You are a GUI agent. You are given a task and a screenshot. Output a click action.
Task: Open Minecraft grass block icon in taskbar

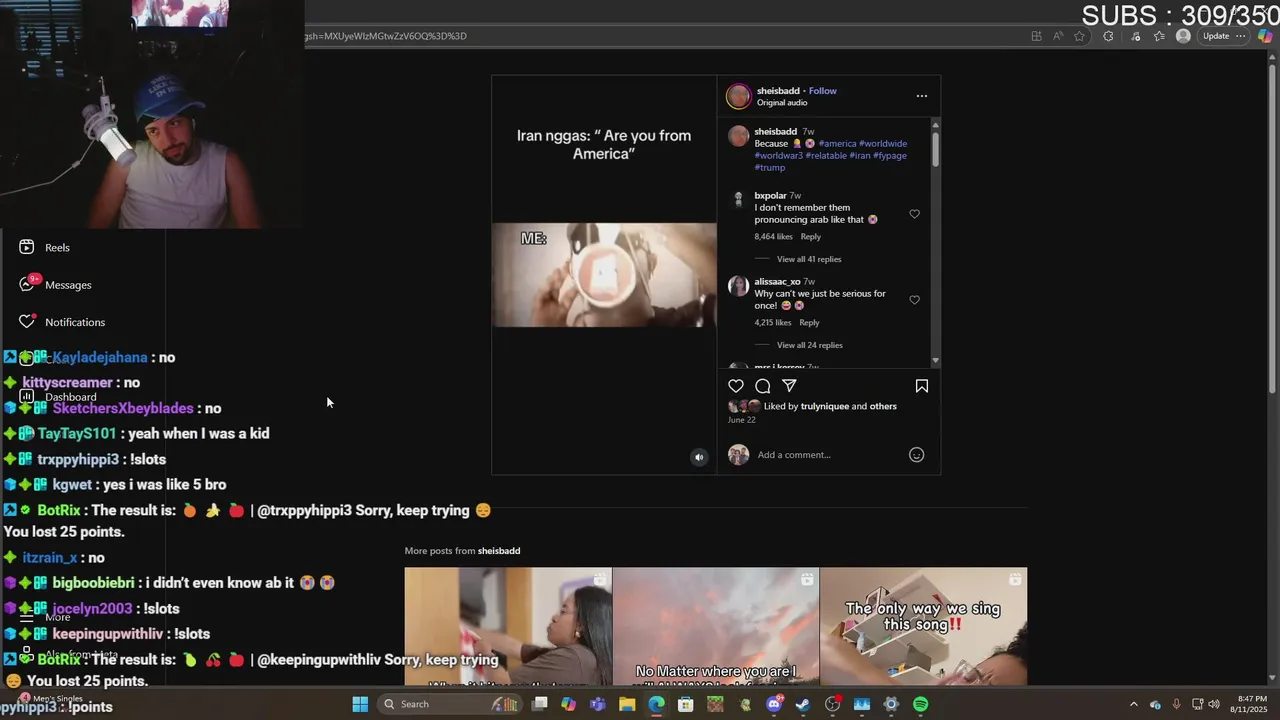point(715,704)
